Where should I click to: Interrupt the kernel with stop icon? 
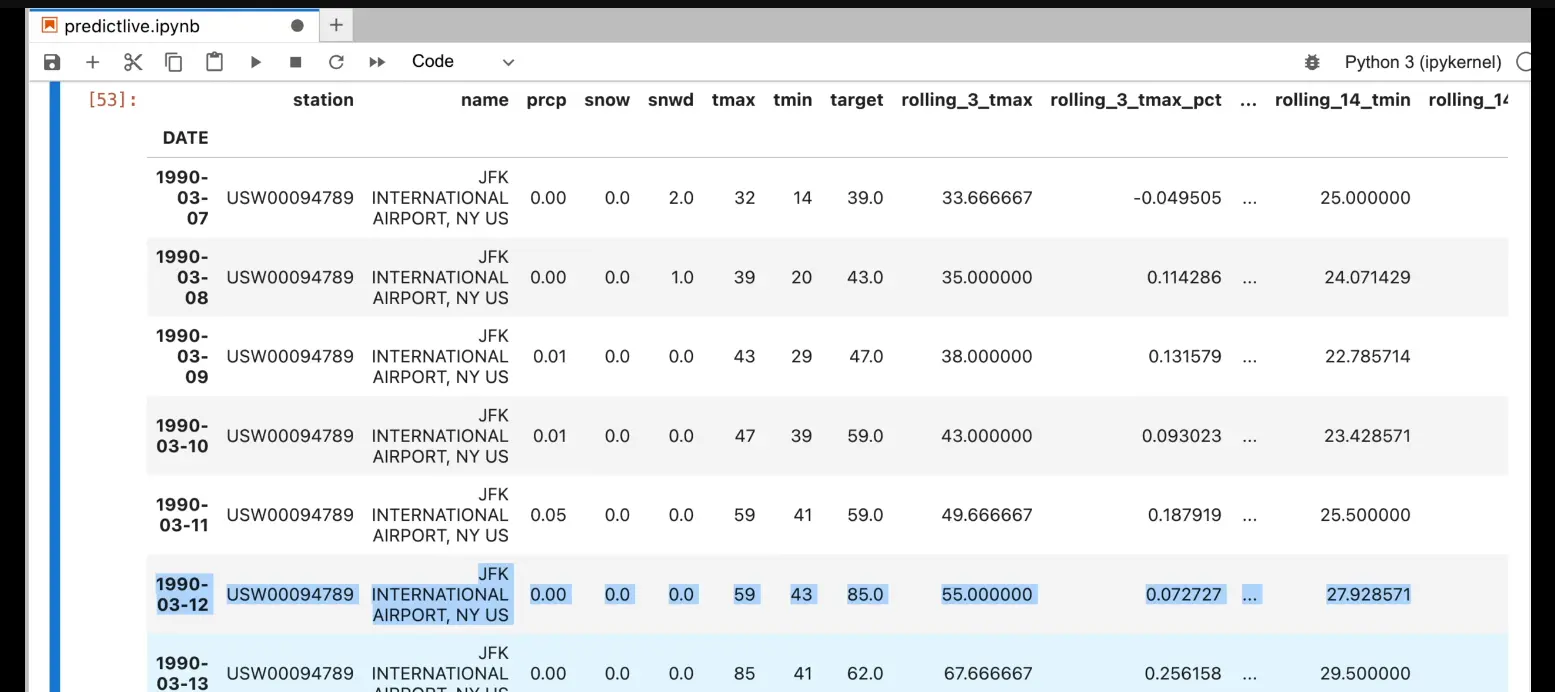coord(295,62)
